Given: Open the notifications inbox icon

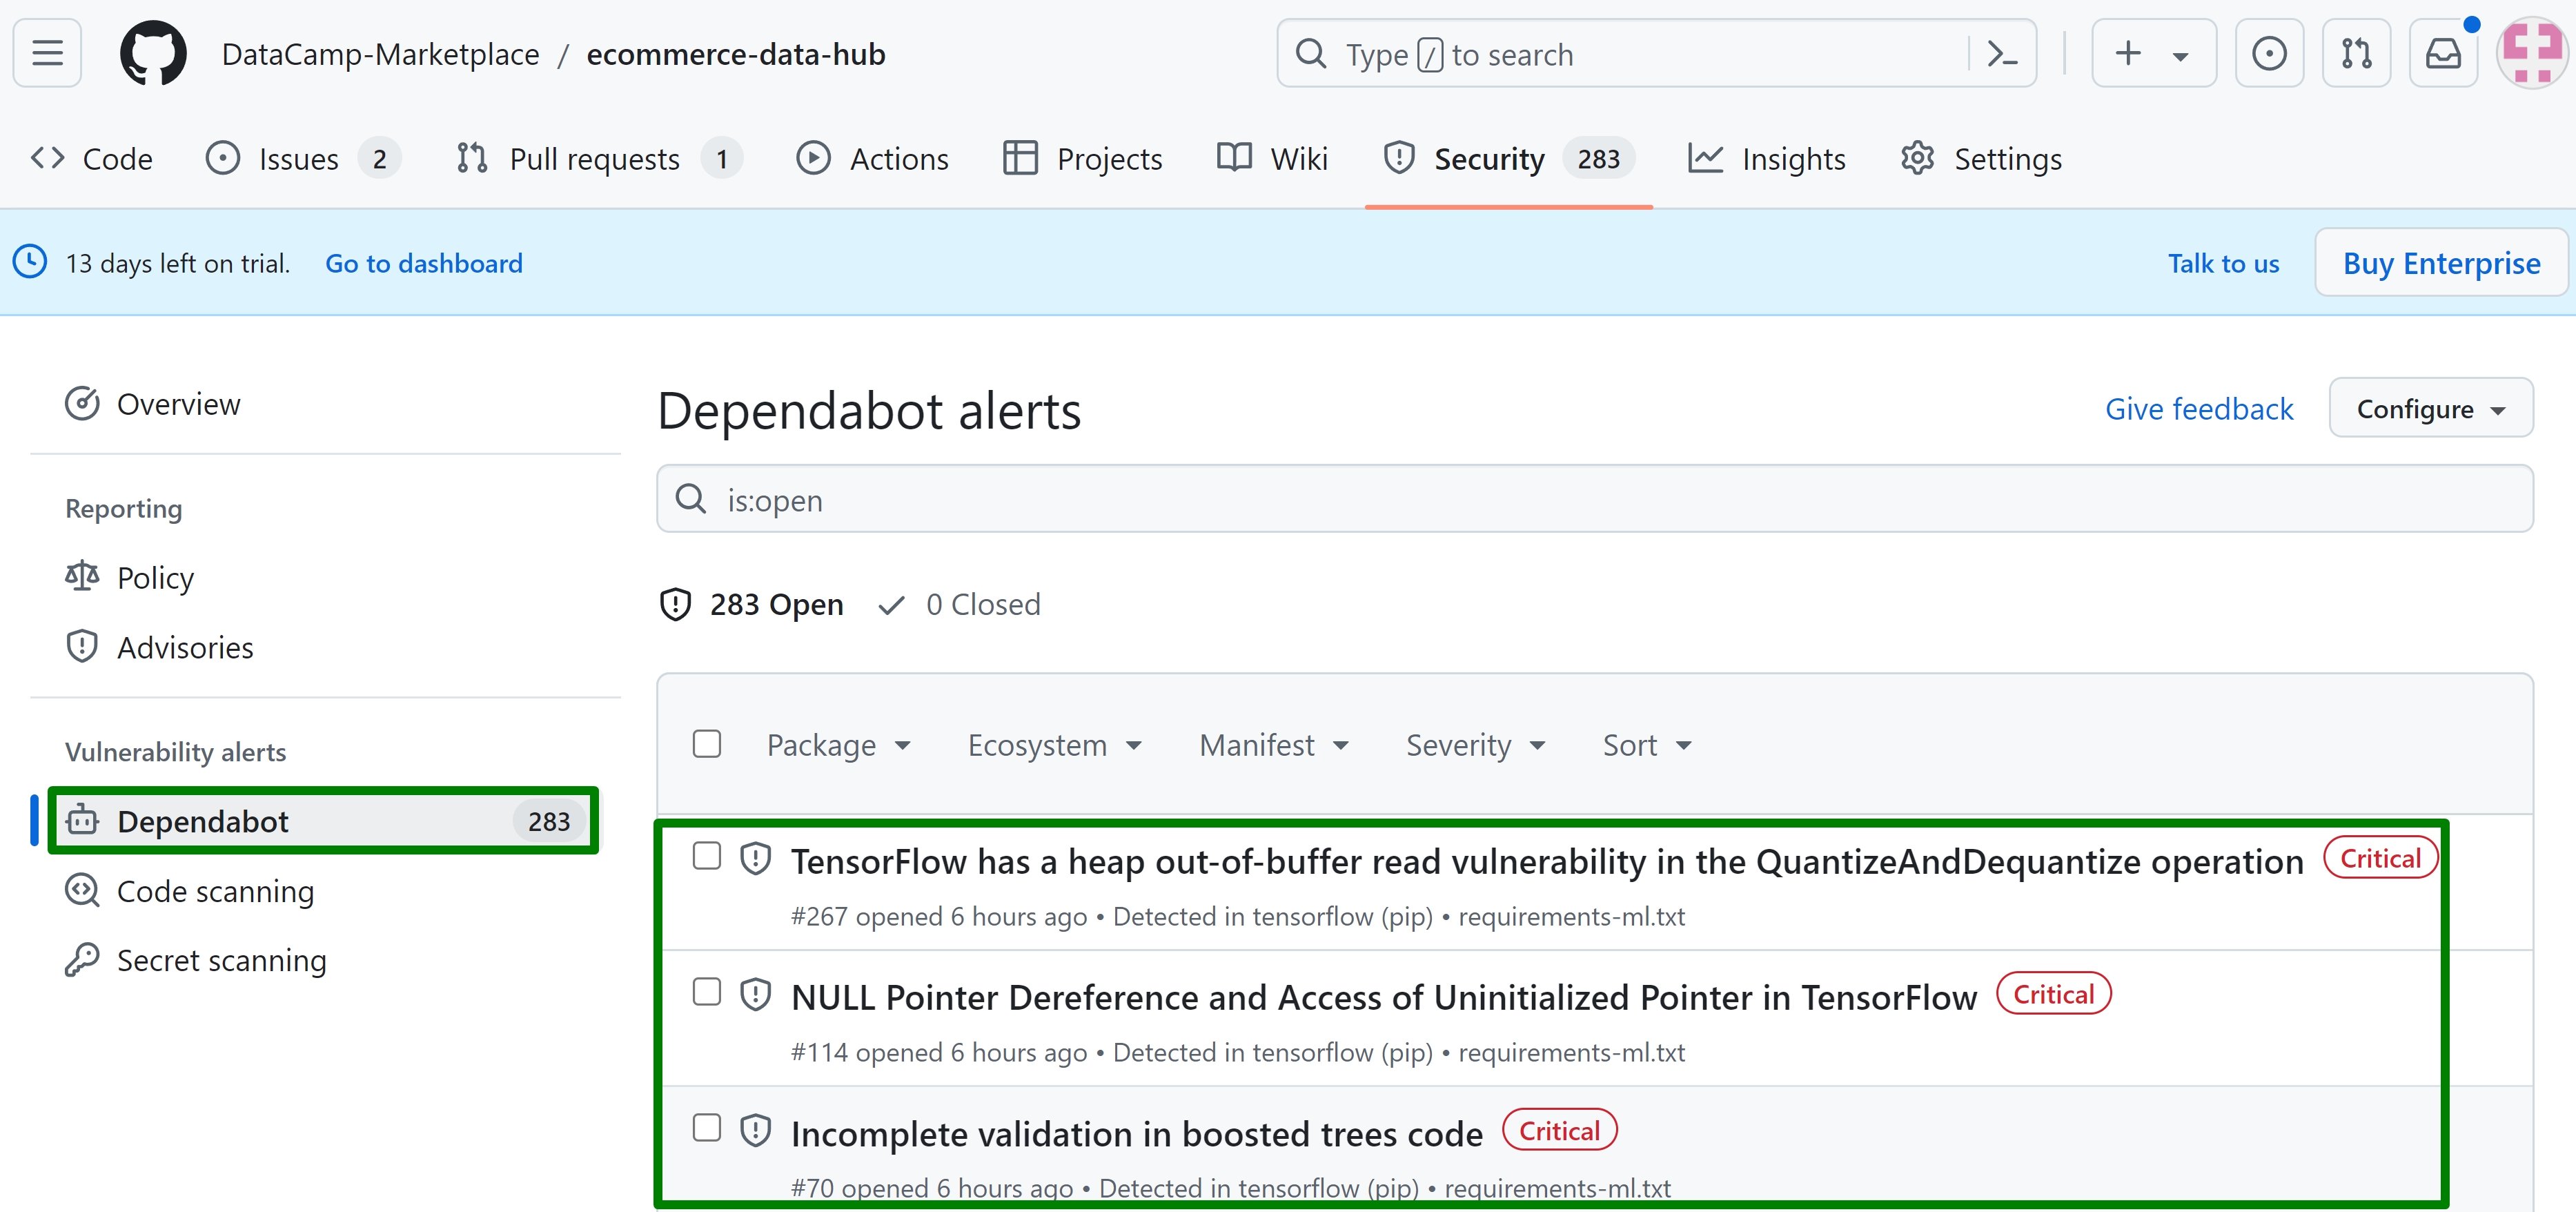Looking at the screenshot, I should click(x=2443, y=53).
